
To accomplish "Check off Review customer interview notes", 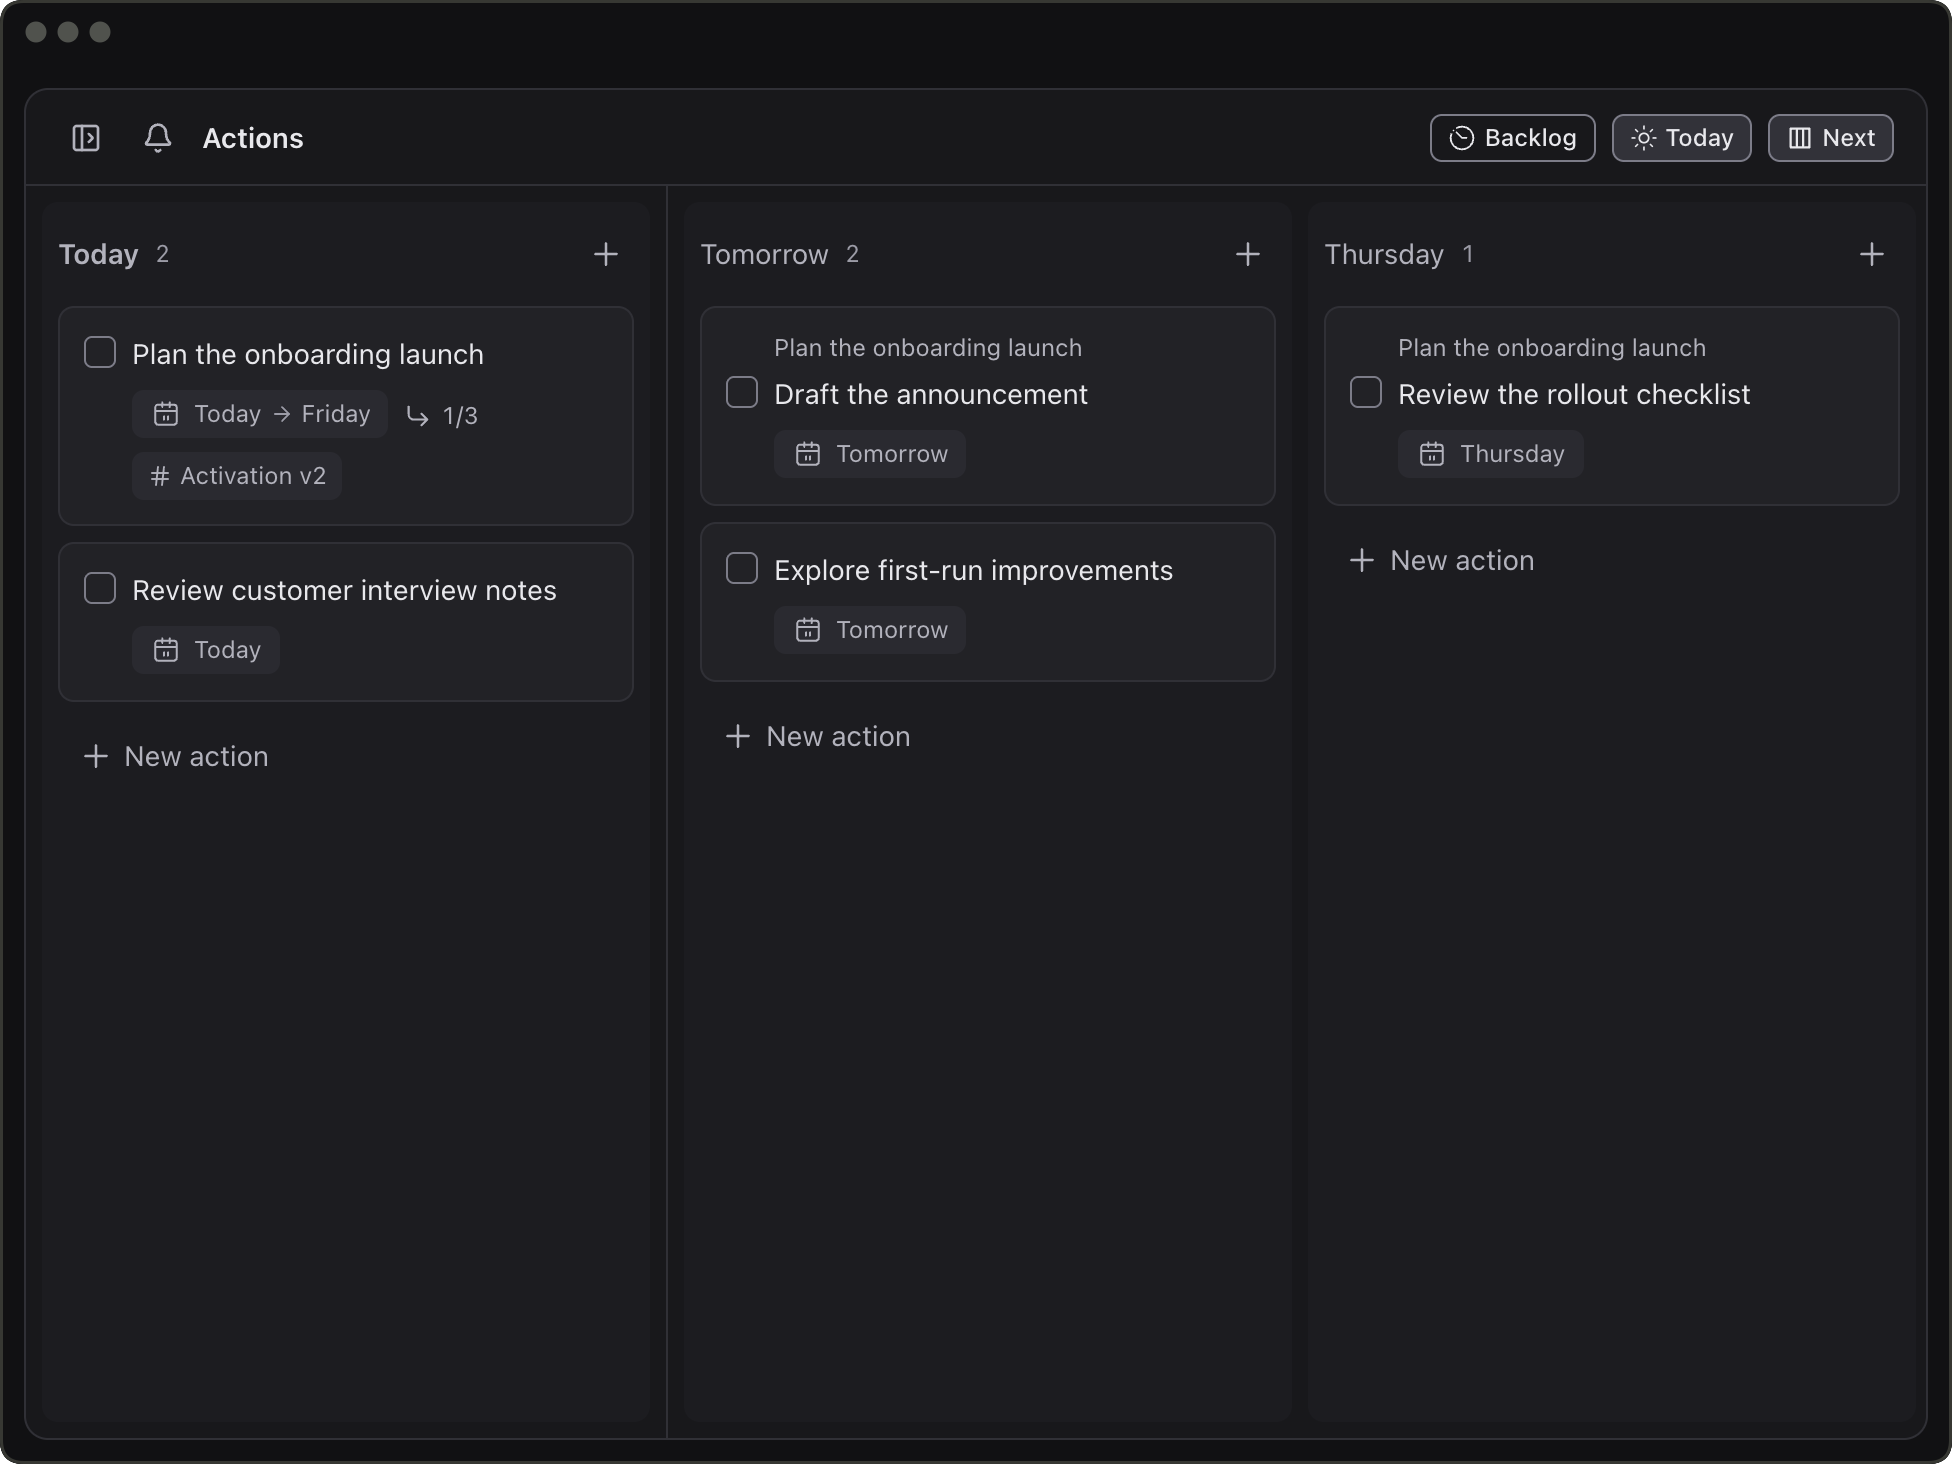I will click(x=100, y=588).
